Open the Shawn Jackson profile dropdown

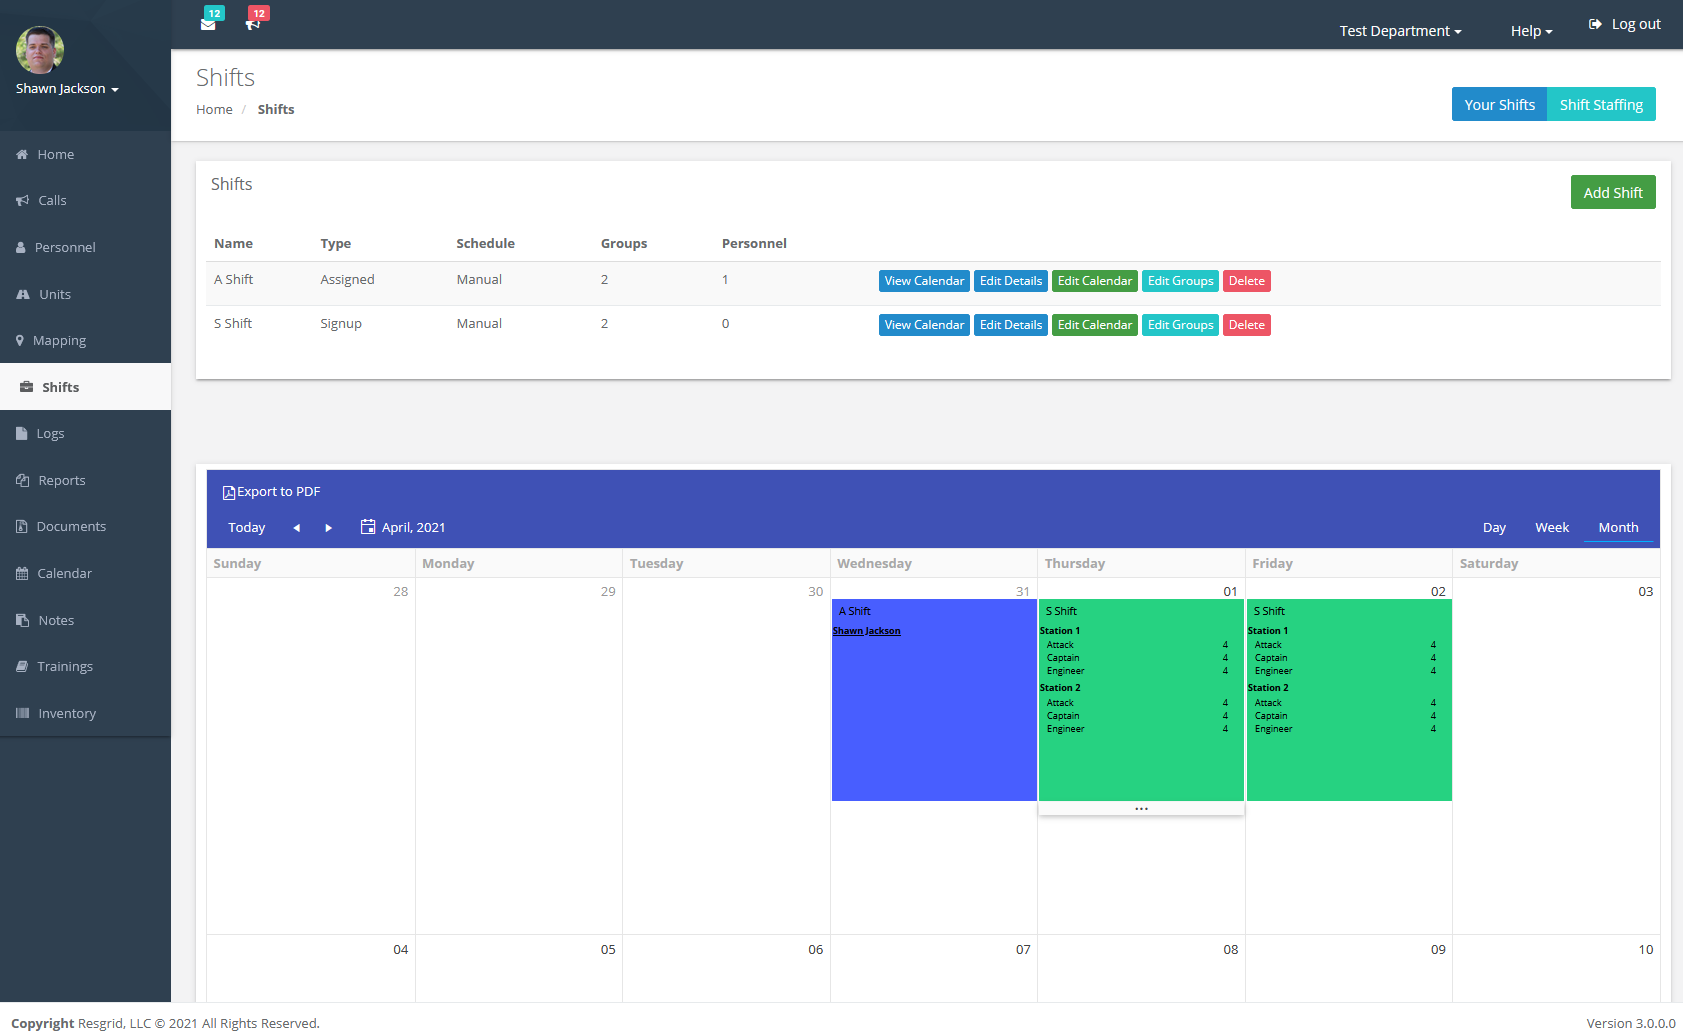(x=66, y=88)
